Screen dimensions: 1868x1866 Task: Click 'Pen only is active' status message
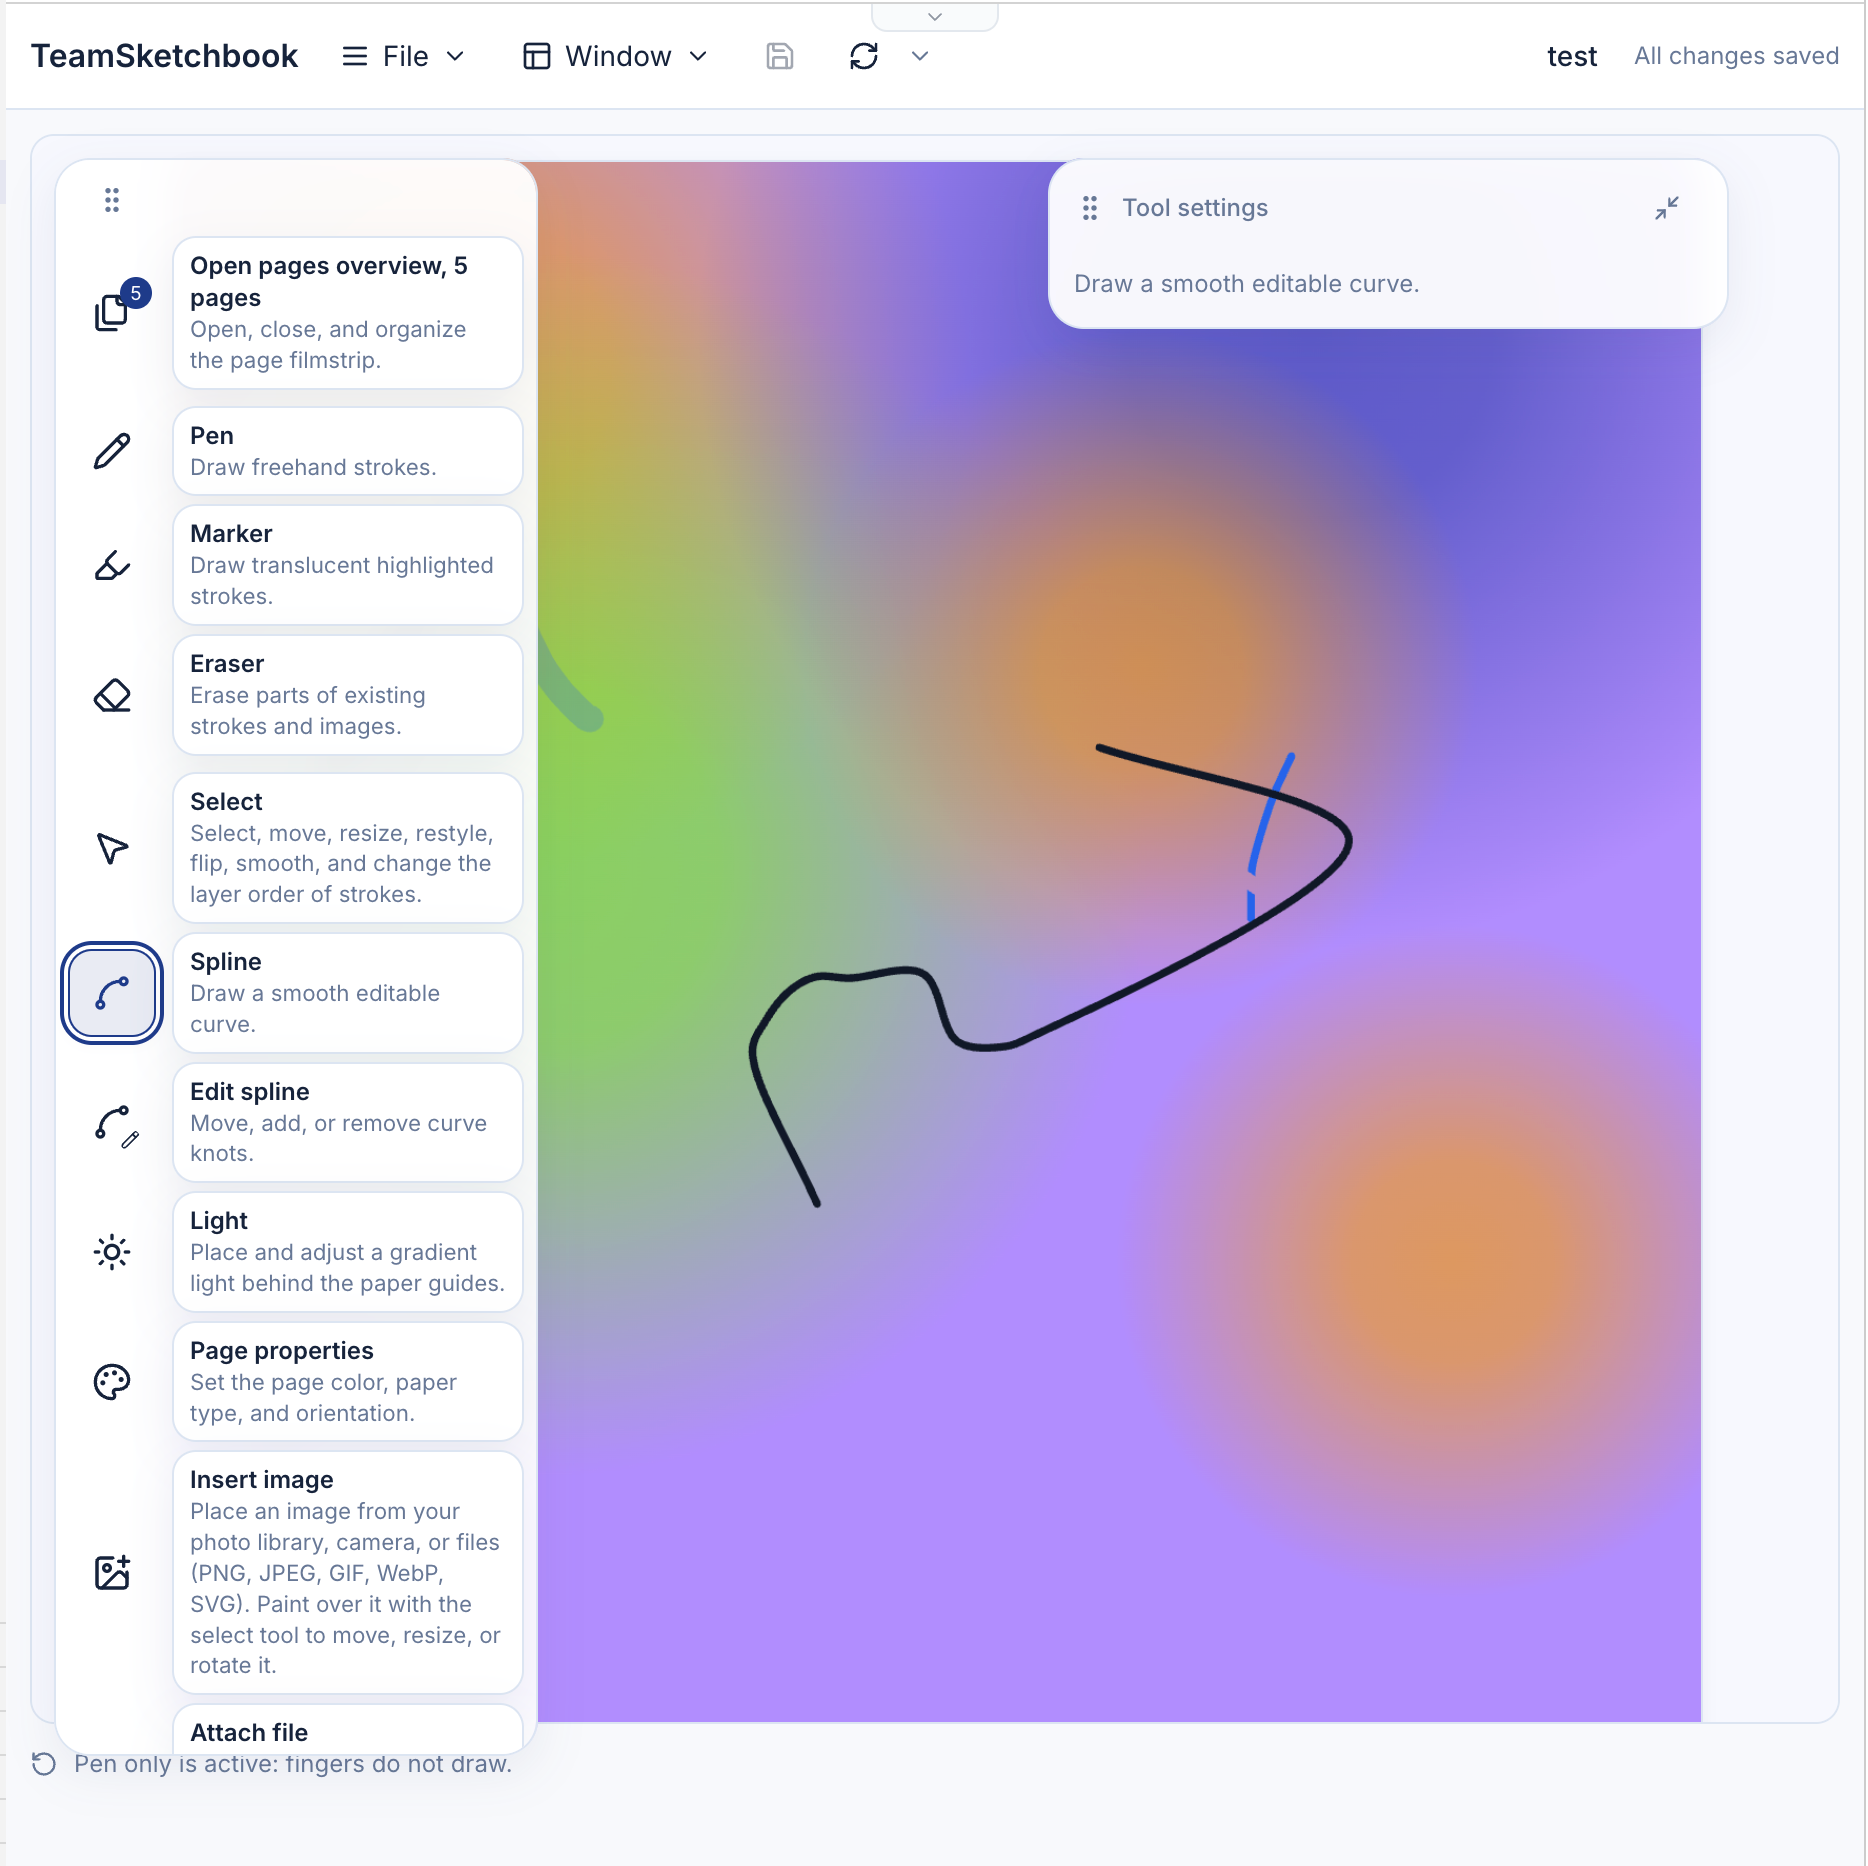292,1763
